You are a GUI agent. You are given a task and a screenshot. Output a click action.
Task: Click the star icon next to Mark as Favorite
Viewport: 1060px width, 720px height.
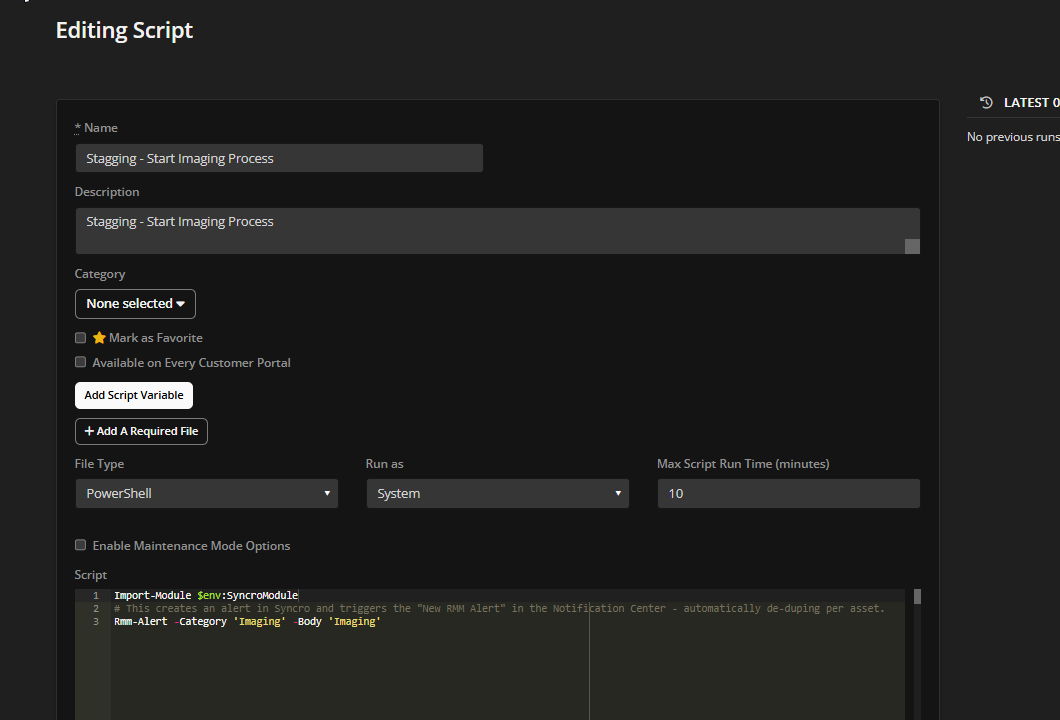point(99,337)
